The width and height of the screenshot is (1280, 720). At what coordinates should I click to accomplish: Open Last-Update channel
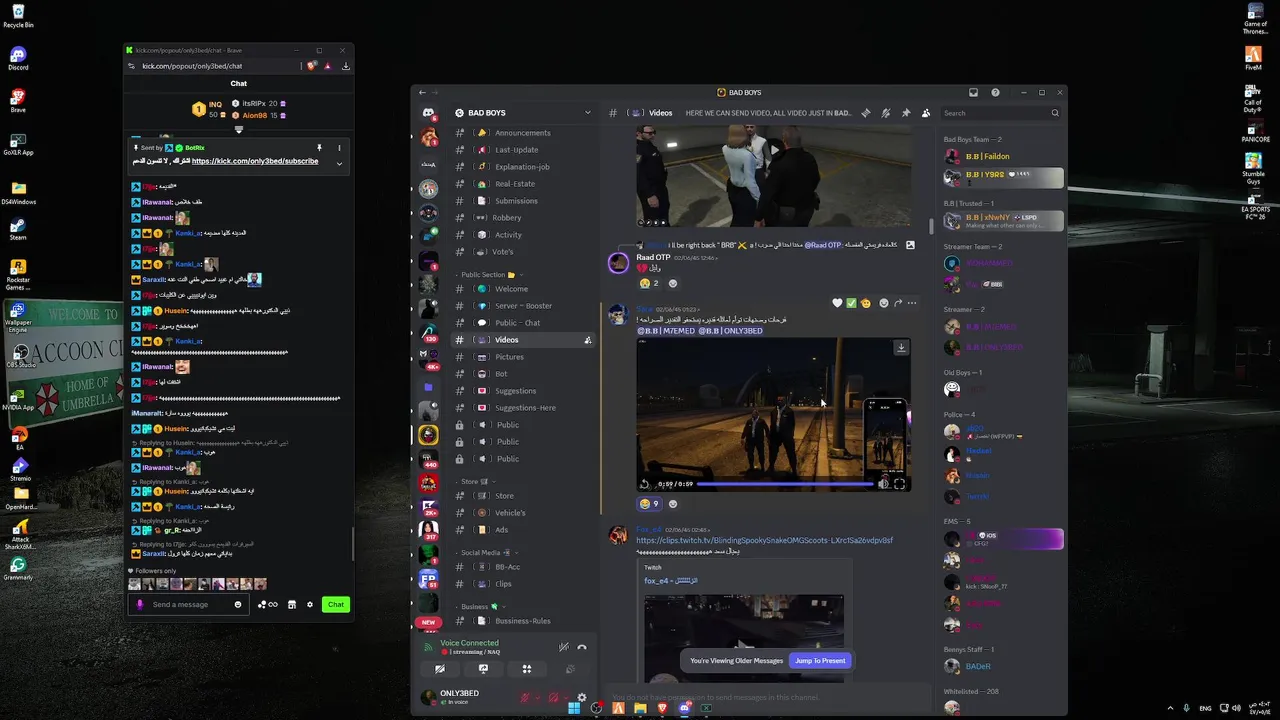click(x=522, y=150)
